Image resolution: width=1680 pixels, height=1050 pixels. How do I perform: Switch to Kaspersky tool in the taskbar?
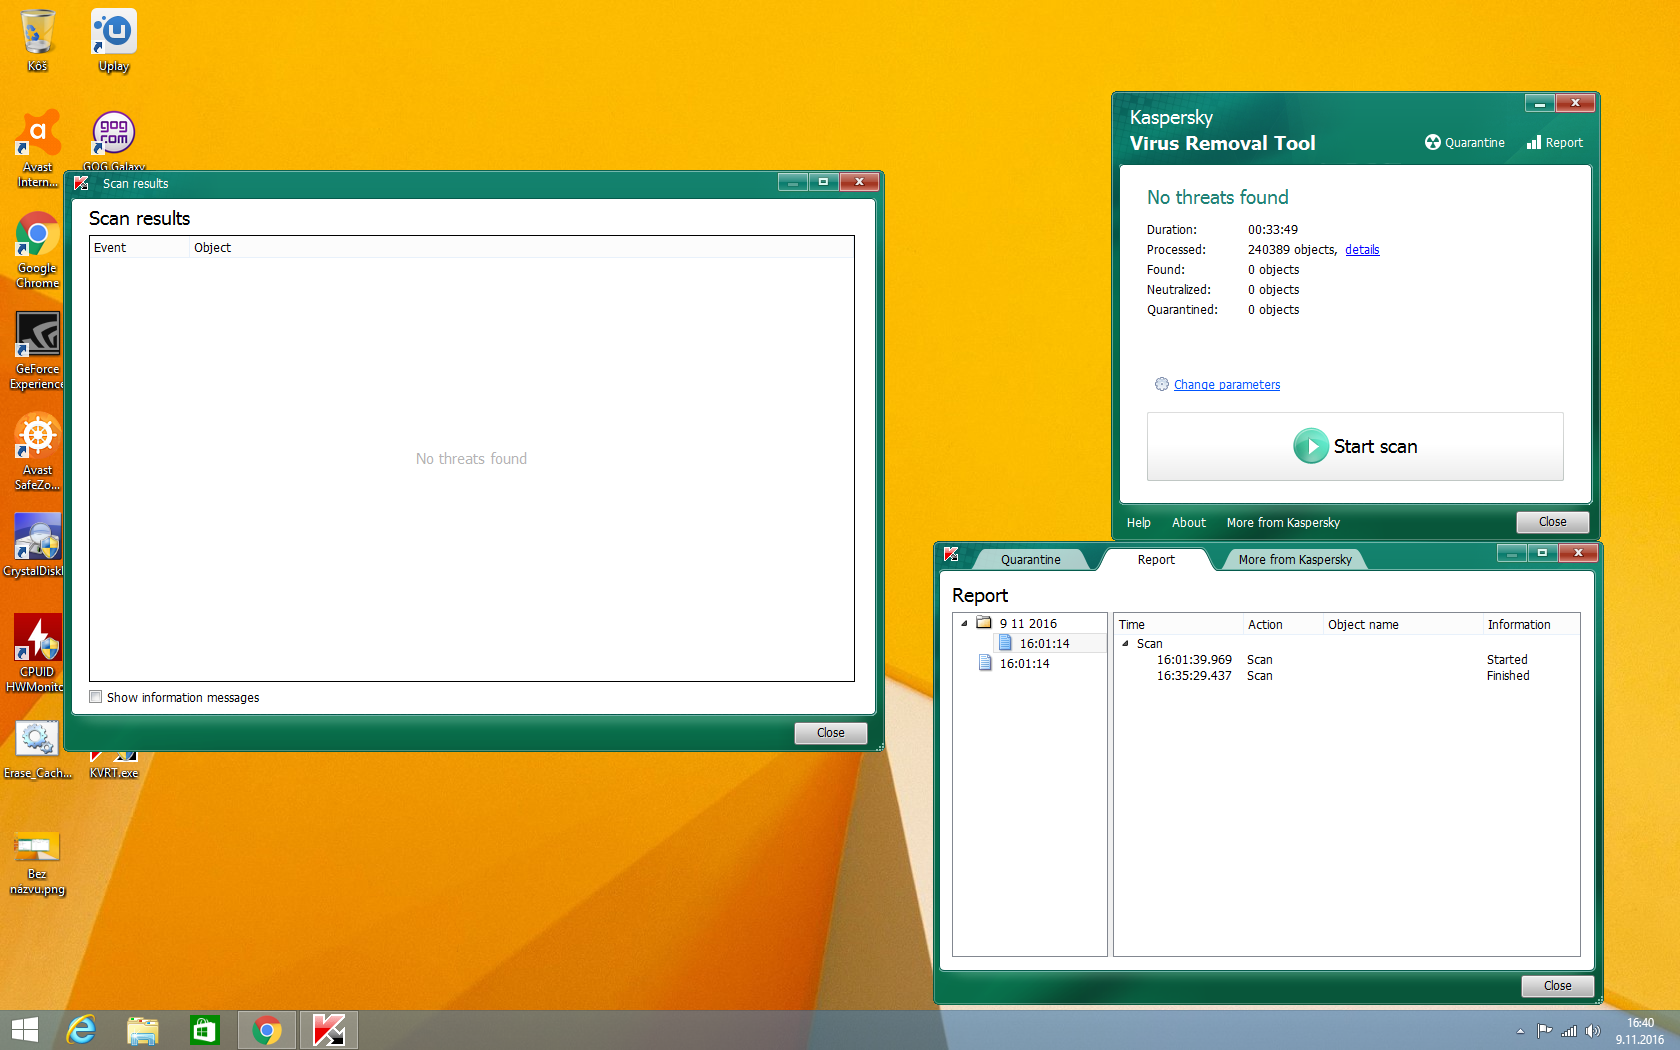point(329,1030)
